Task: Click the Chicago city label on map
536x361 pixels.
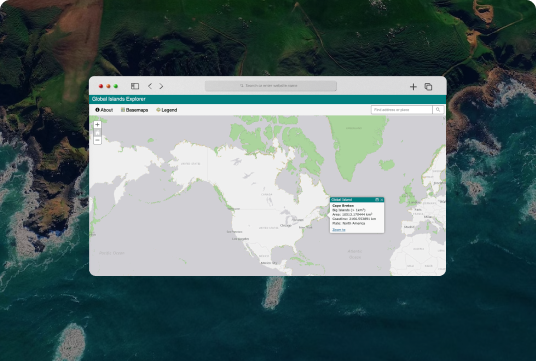Action: [286, 226]
